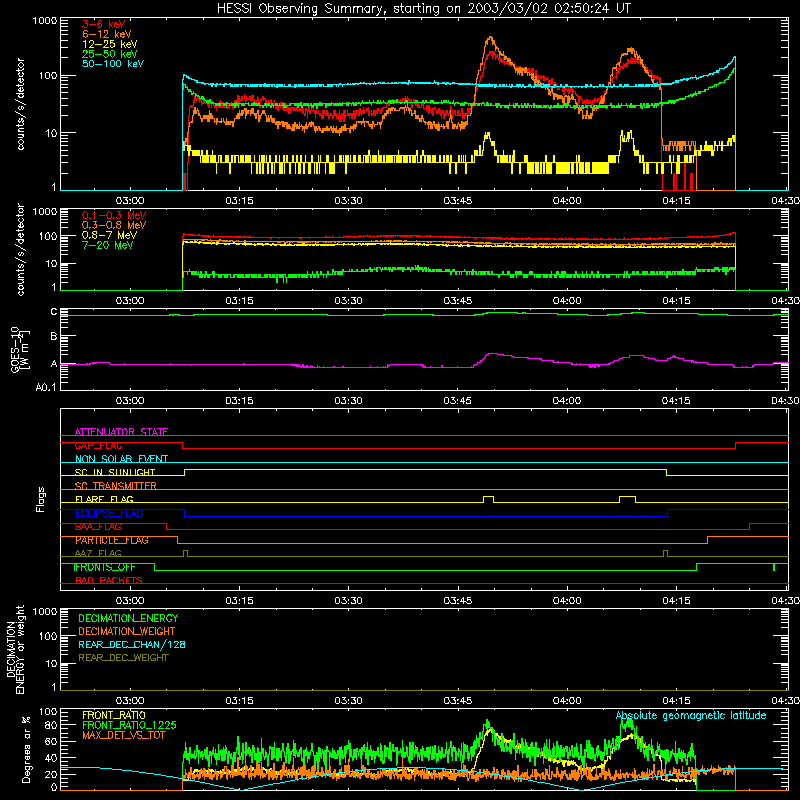Click the Flags panel axis title
Viewport: 800px width, 800px height.
point(41,499)
